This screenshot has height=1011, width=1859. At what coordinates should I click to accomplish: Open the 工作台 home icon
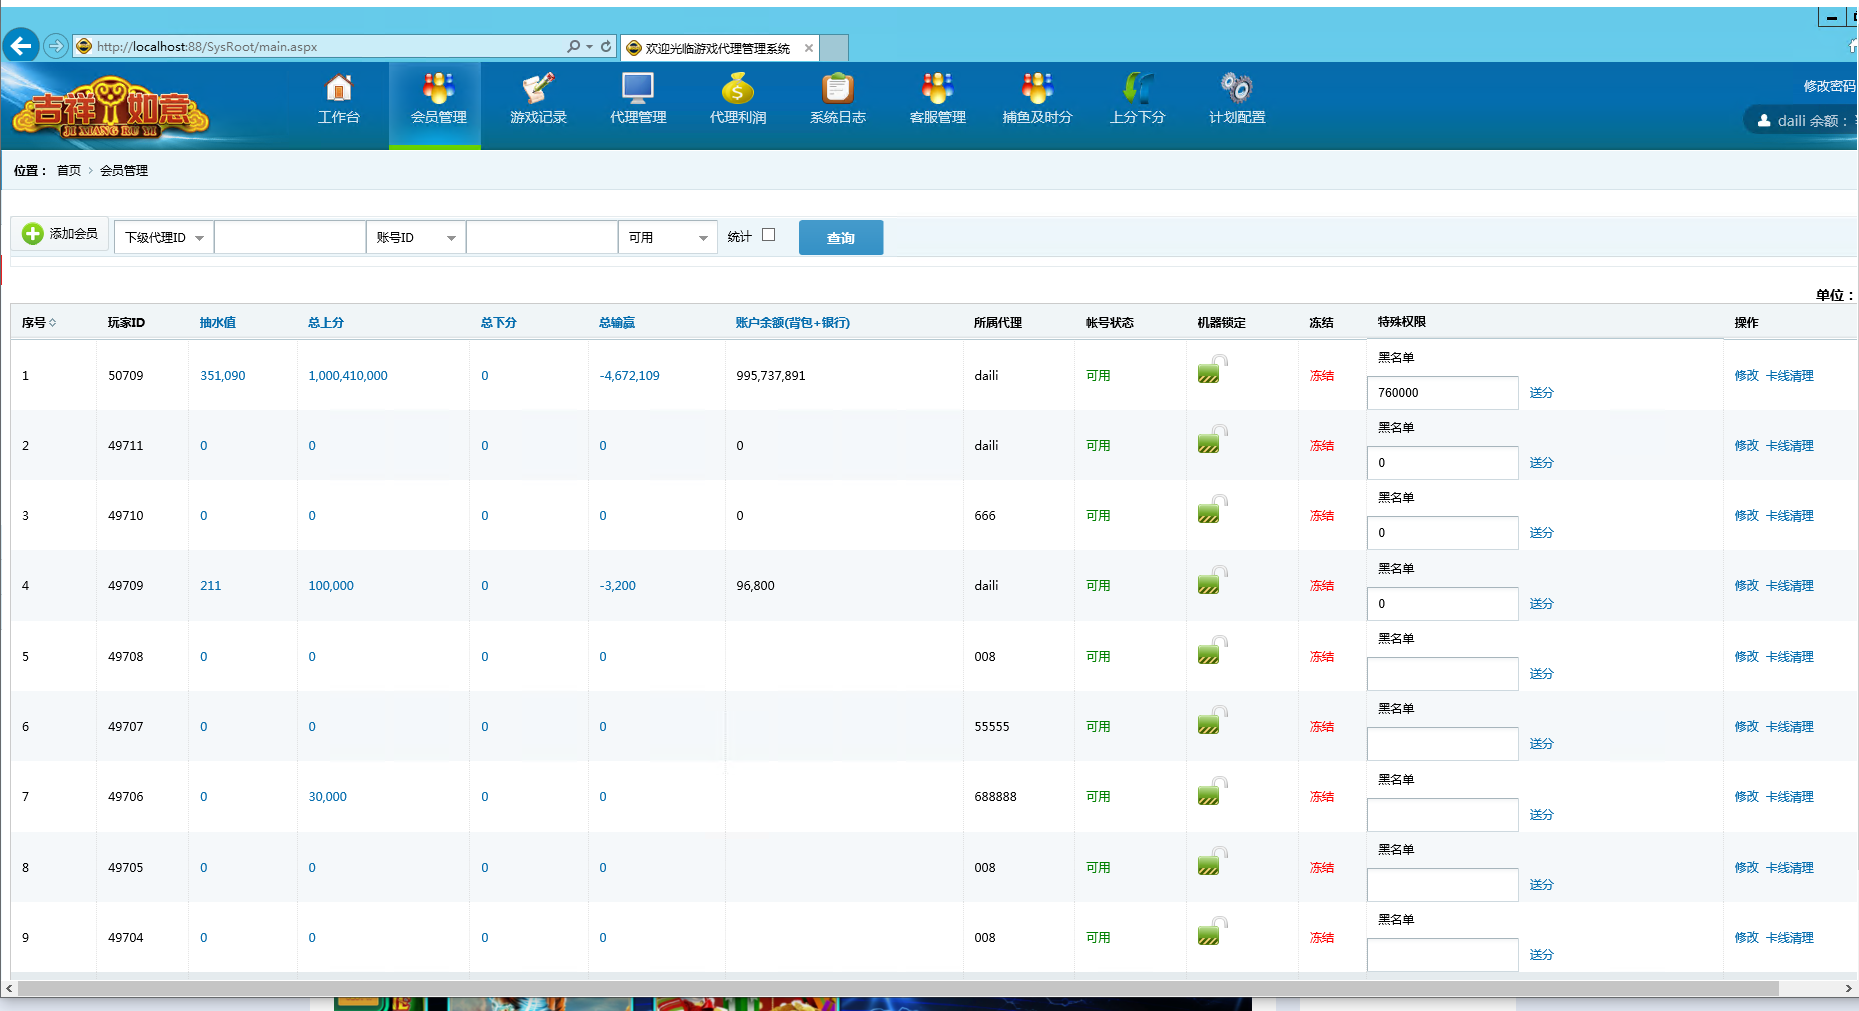pyautogui.click(x=339, y=89)
